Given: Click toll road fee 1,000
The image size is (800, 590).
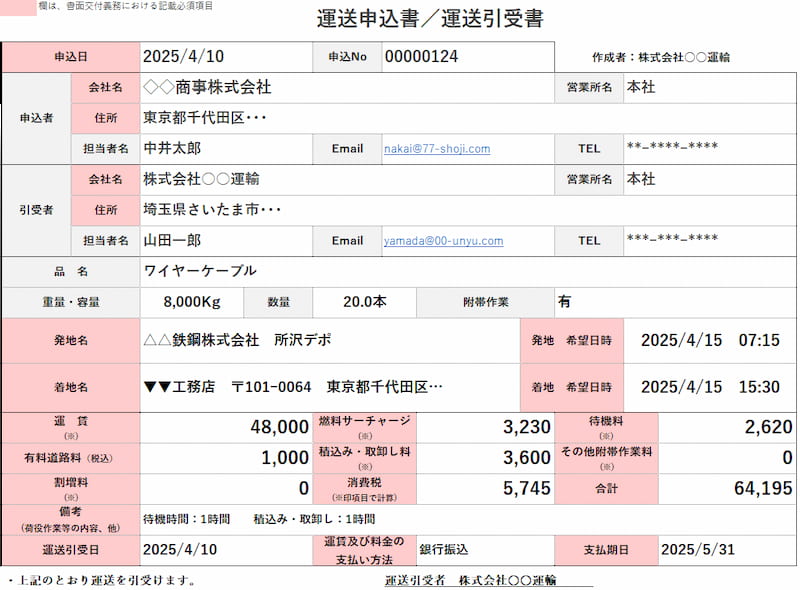Looking at the screenshot, I should coord(285,457).
